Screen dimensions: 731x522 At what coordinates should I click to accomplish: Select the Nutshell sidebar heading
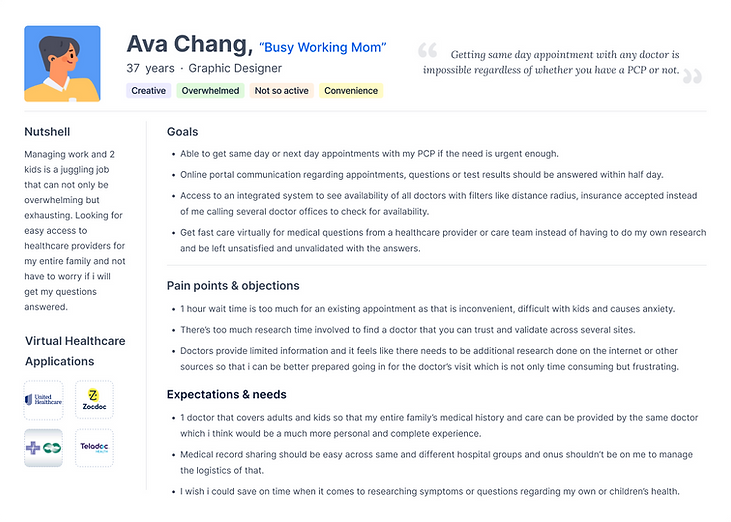point(47,132)
